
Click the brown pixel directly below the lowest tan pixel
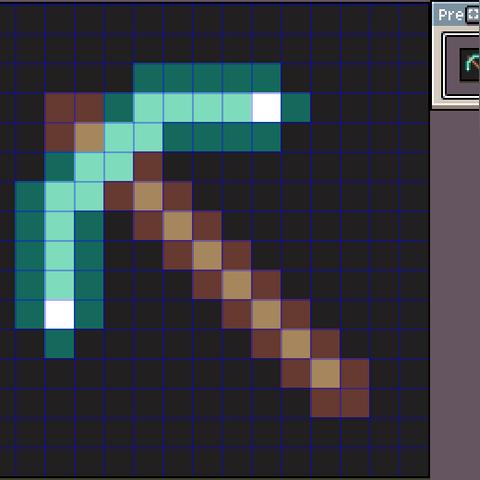coord(325,403)
